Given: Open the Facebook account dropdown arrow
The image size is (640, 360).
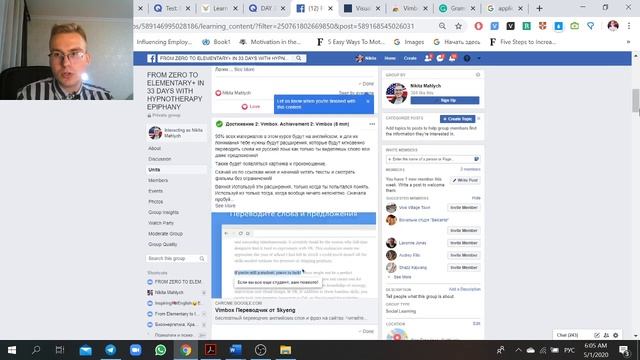Looking at the screenshot, I should (479, 58).
